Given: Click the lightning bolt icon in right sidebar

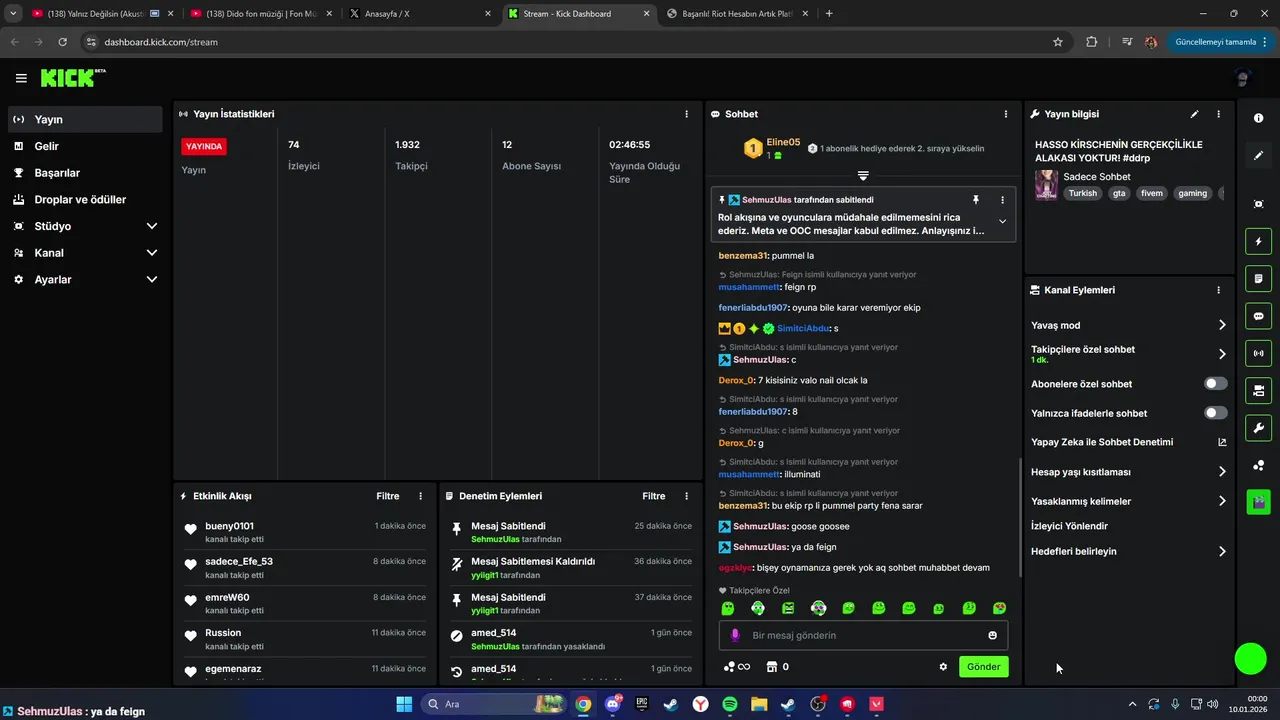Looking at the screenshot, I should tap(1258, 241).
